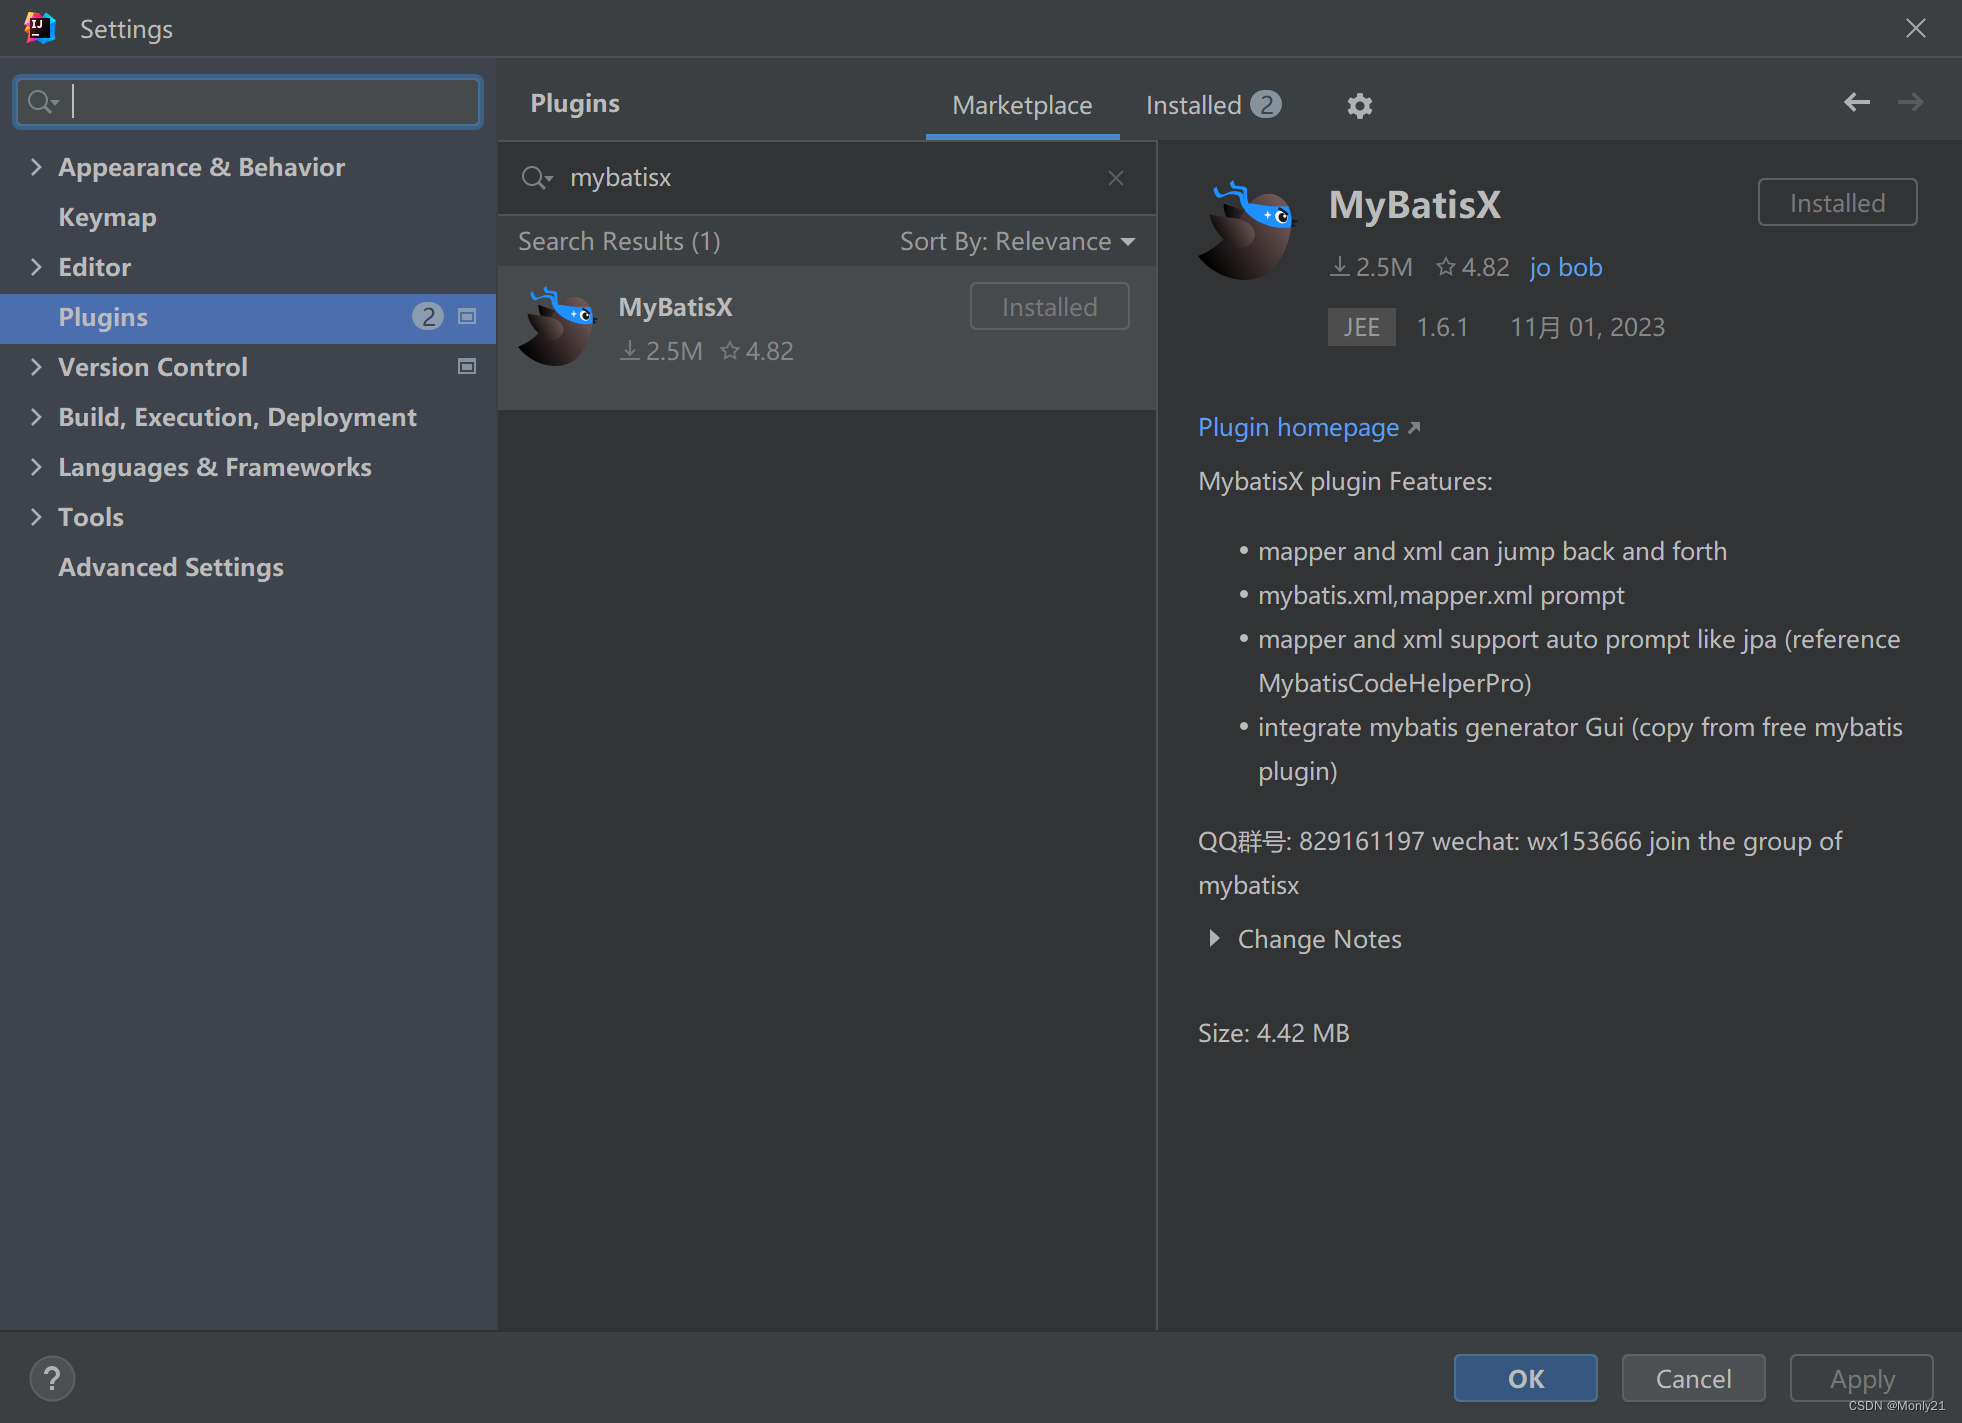
Task: Click the Size: 4.42 MB text
Action: click(x=1273, y=1033)
